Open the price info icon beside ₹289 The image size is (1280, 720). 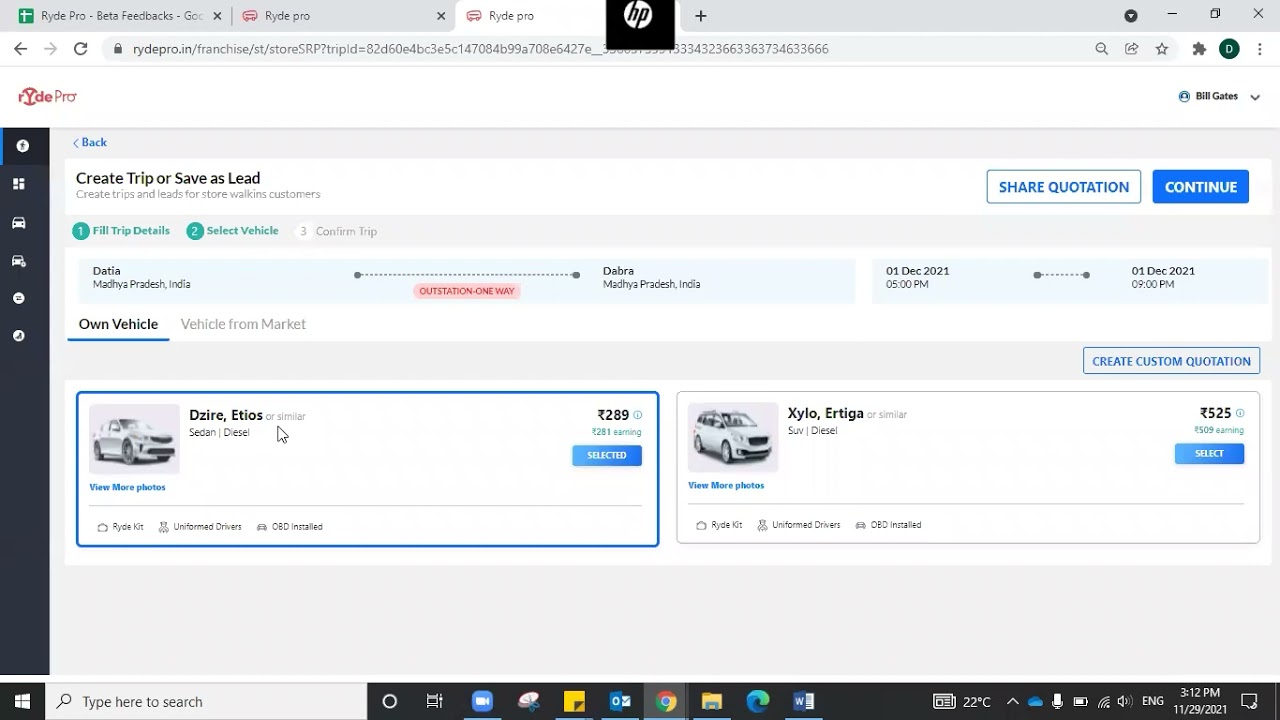click(638, 415)
